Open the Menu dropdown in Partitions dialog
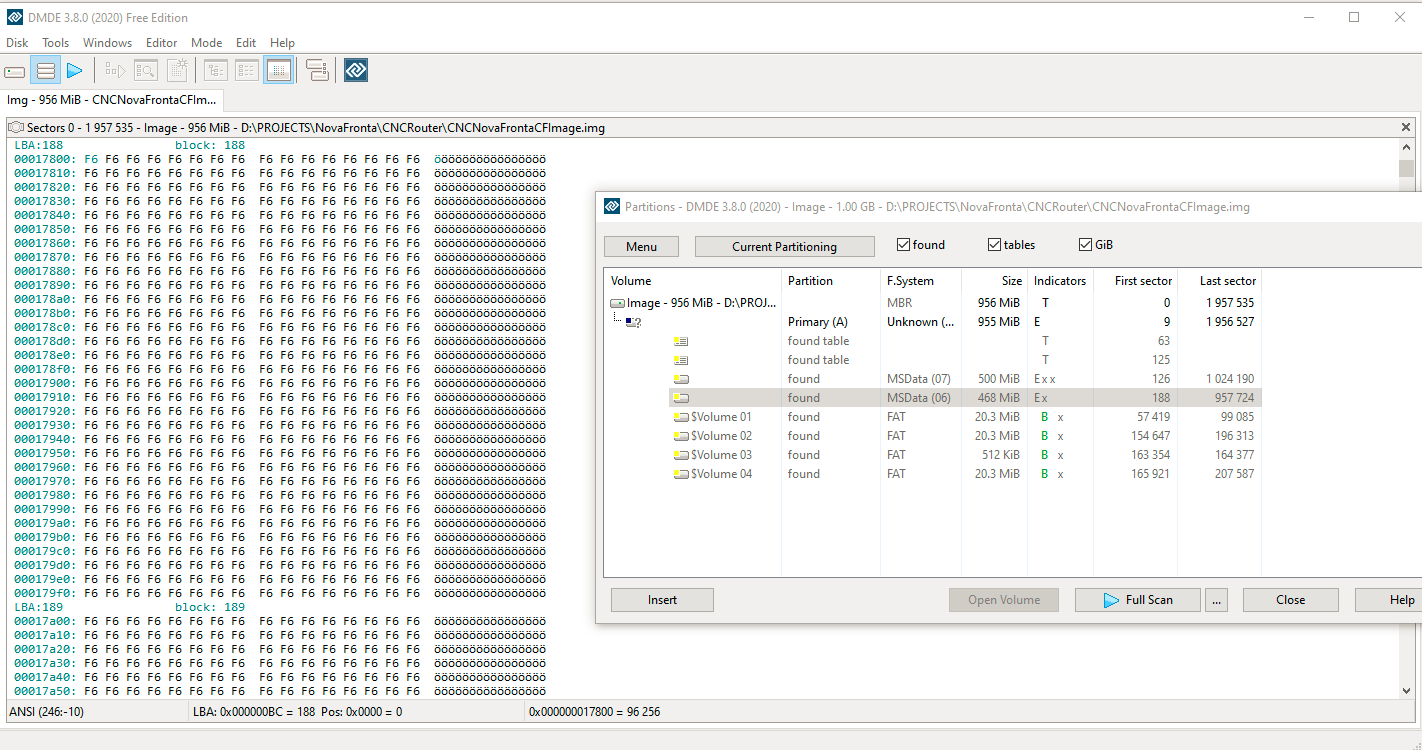Viewport: 1422px width, 750px height. [x=641, y=247]
